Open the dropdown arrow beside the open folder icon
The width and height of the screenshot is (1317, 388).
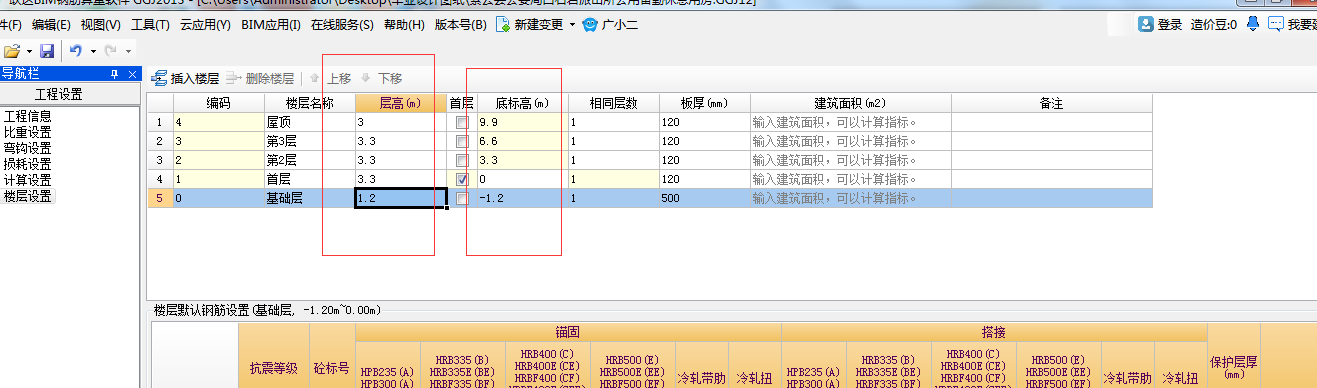click(29, 51)
